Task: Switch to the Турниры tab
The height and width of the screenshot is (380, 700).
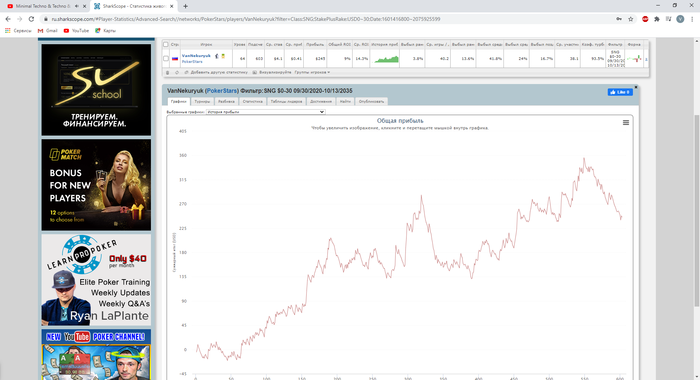Action: (x=202, y=101)
